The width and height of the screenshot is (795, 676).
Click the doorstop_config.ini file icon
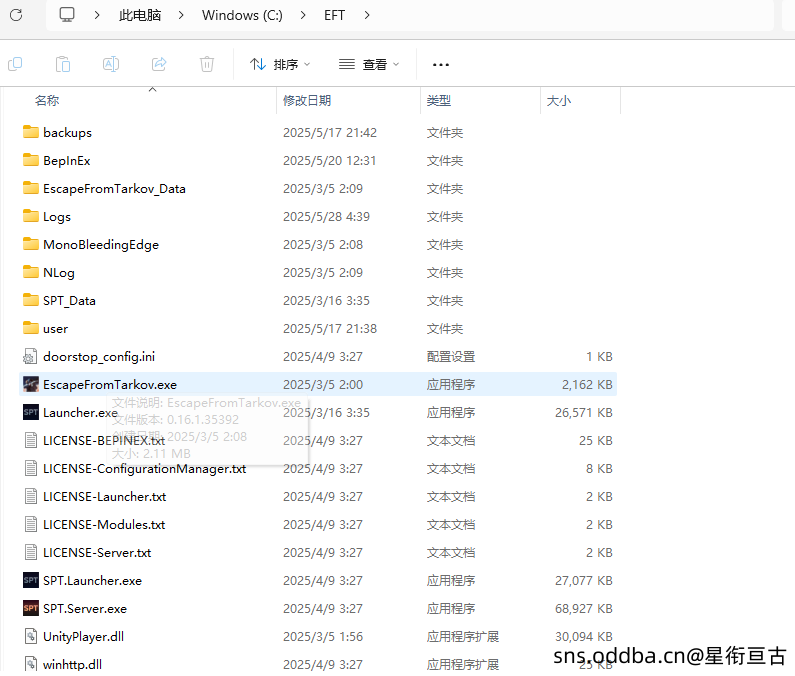(30, 357)
